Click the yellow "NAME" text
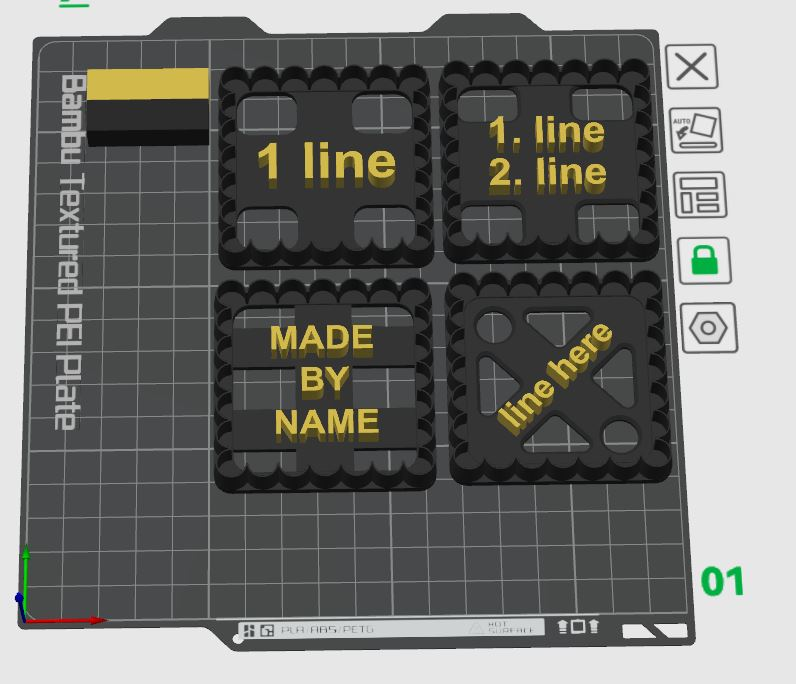Viewport: 796px width, 684px height. [327, 422]
